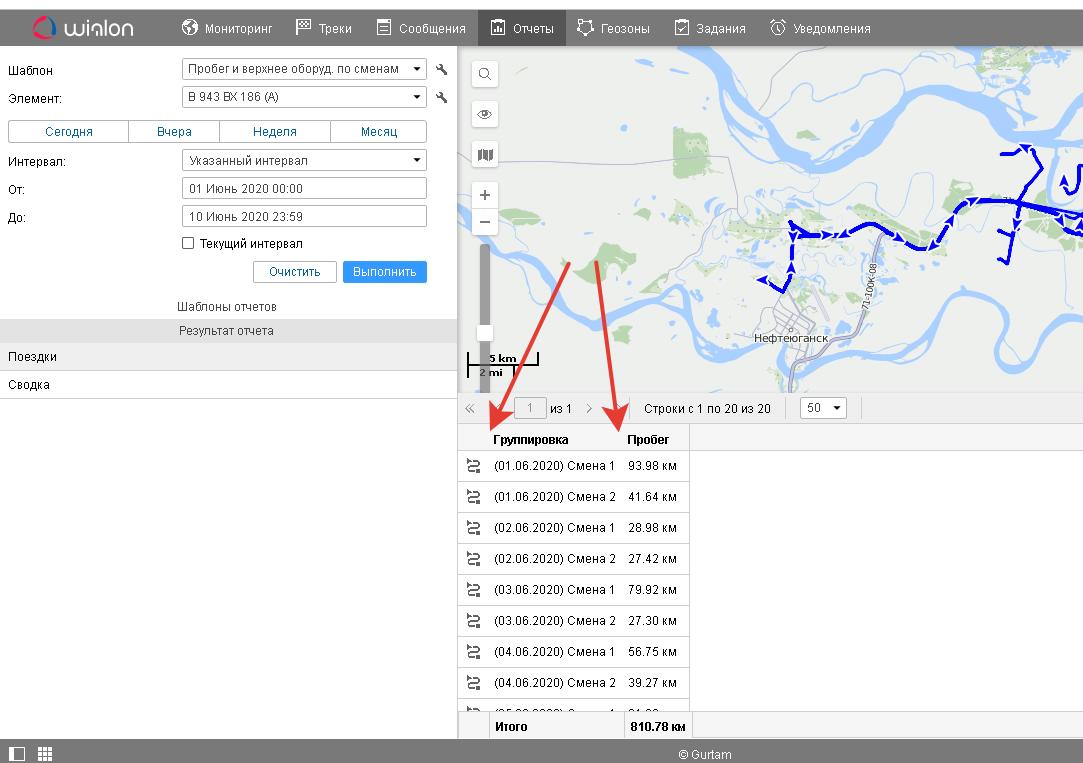Screen dimensions: 1083x763
Task: Open the map layers icon
Action: point(485,155)
